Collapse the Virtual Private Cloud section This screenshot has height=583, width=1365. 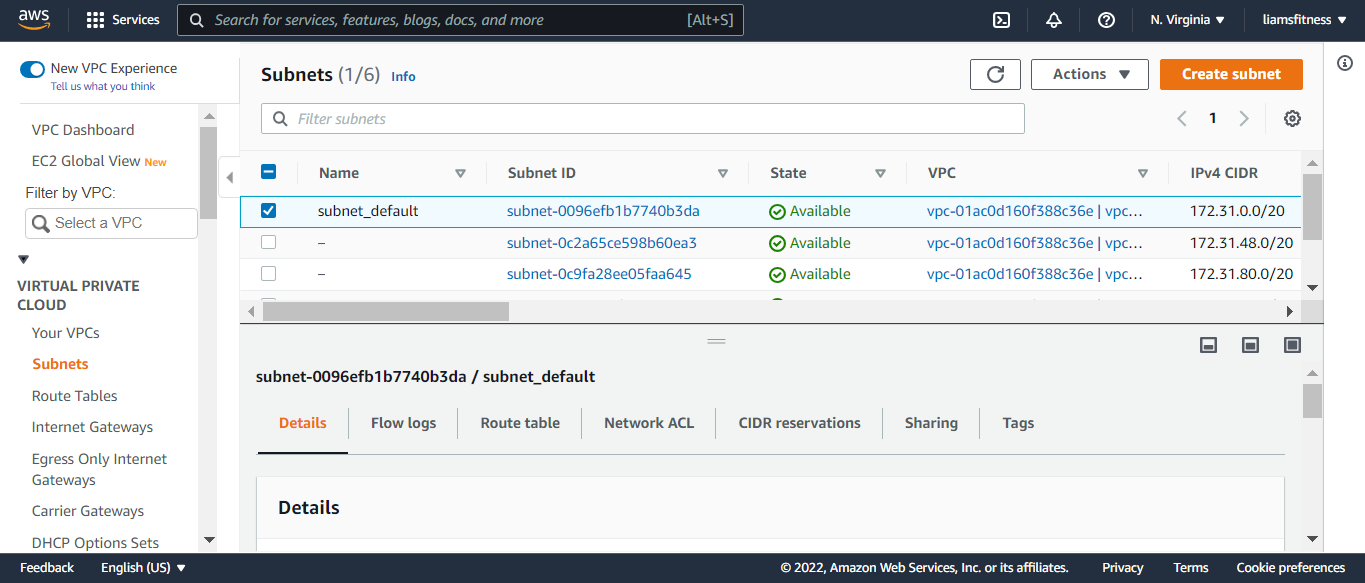pos(24,260)
